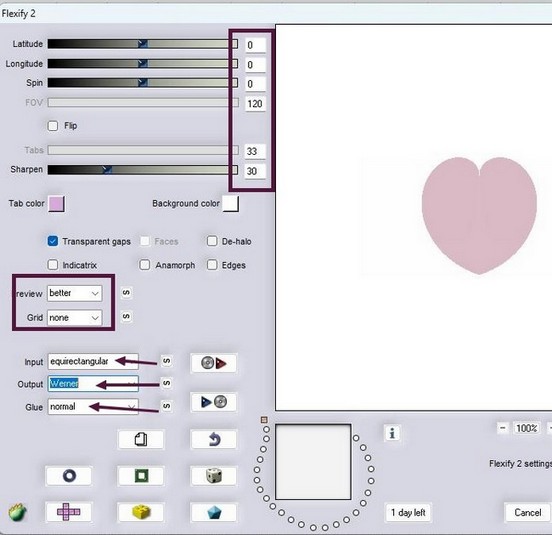The height and width of the screenshot is (535, 552).
Task: Toggle the Edges checkbox
Action: (x=212, y=265)
